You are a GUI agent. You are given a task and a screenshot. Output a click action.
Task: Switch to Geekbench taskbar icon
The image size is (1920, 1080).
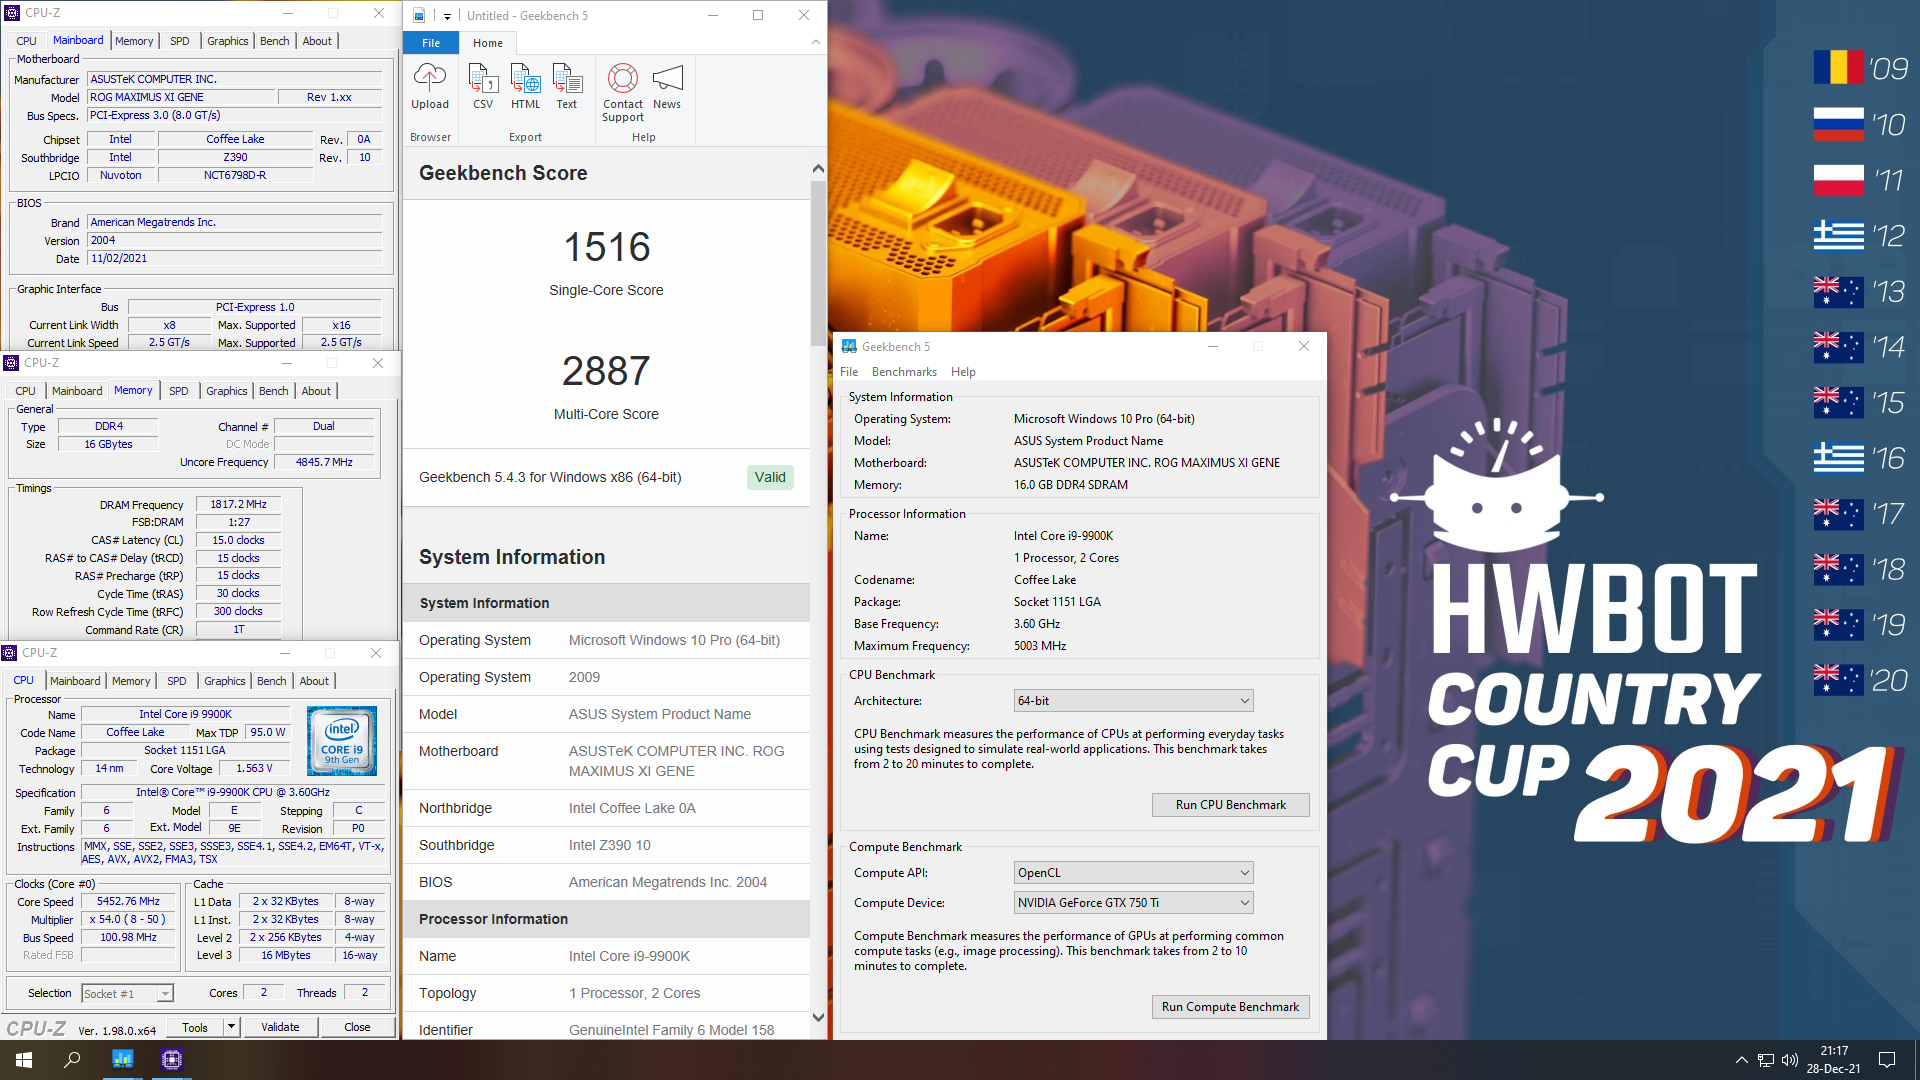(123, 1059)
